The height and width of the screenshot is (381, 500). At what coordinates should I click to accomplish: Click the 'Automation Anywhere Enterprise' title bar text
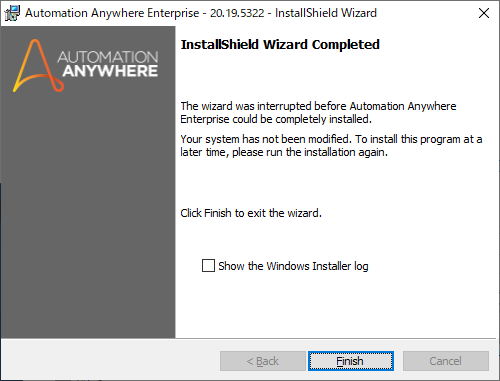point(112,13)
